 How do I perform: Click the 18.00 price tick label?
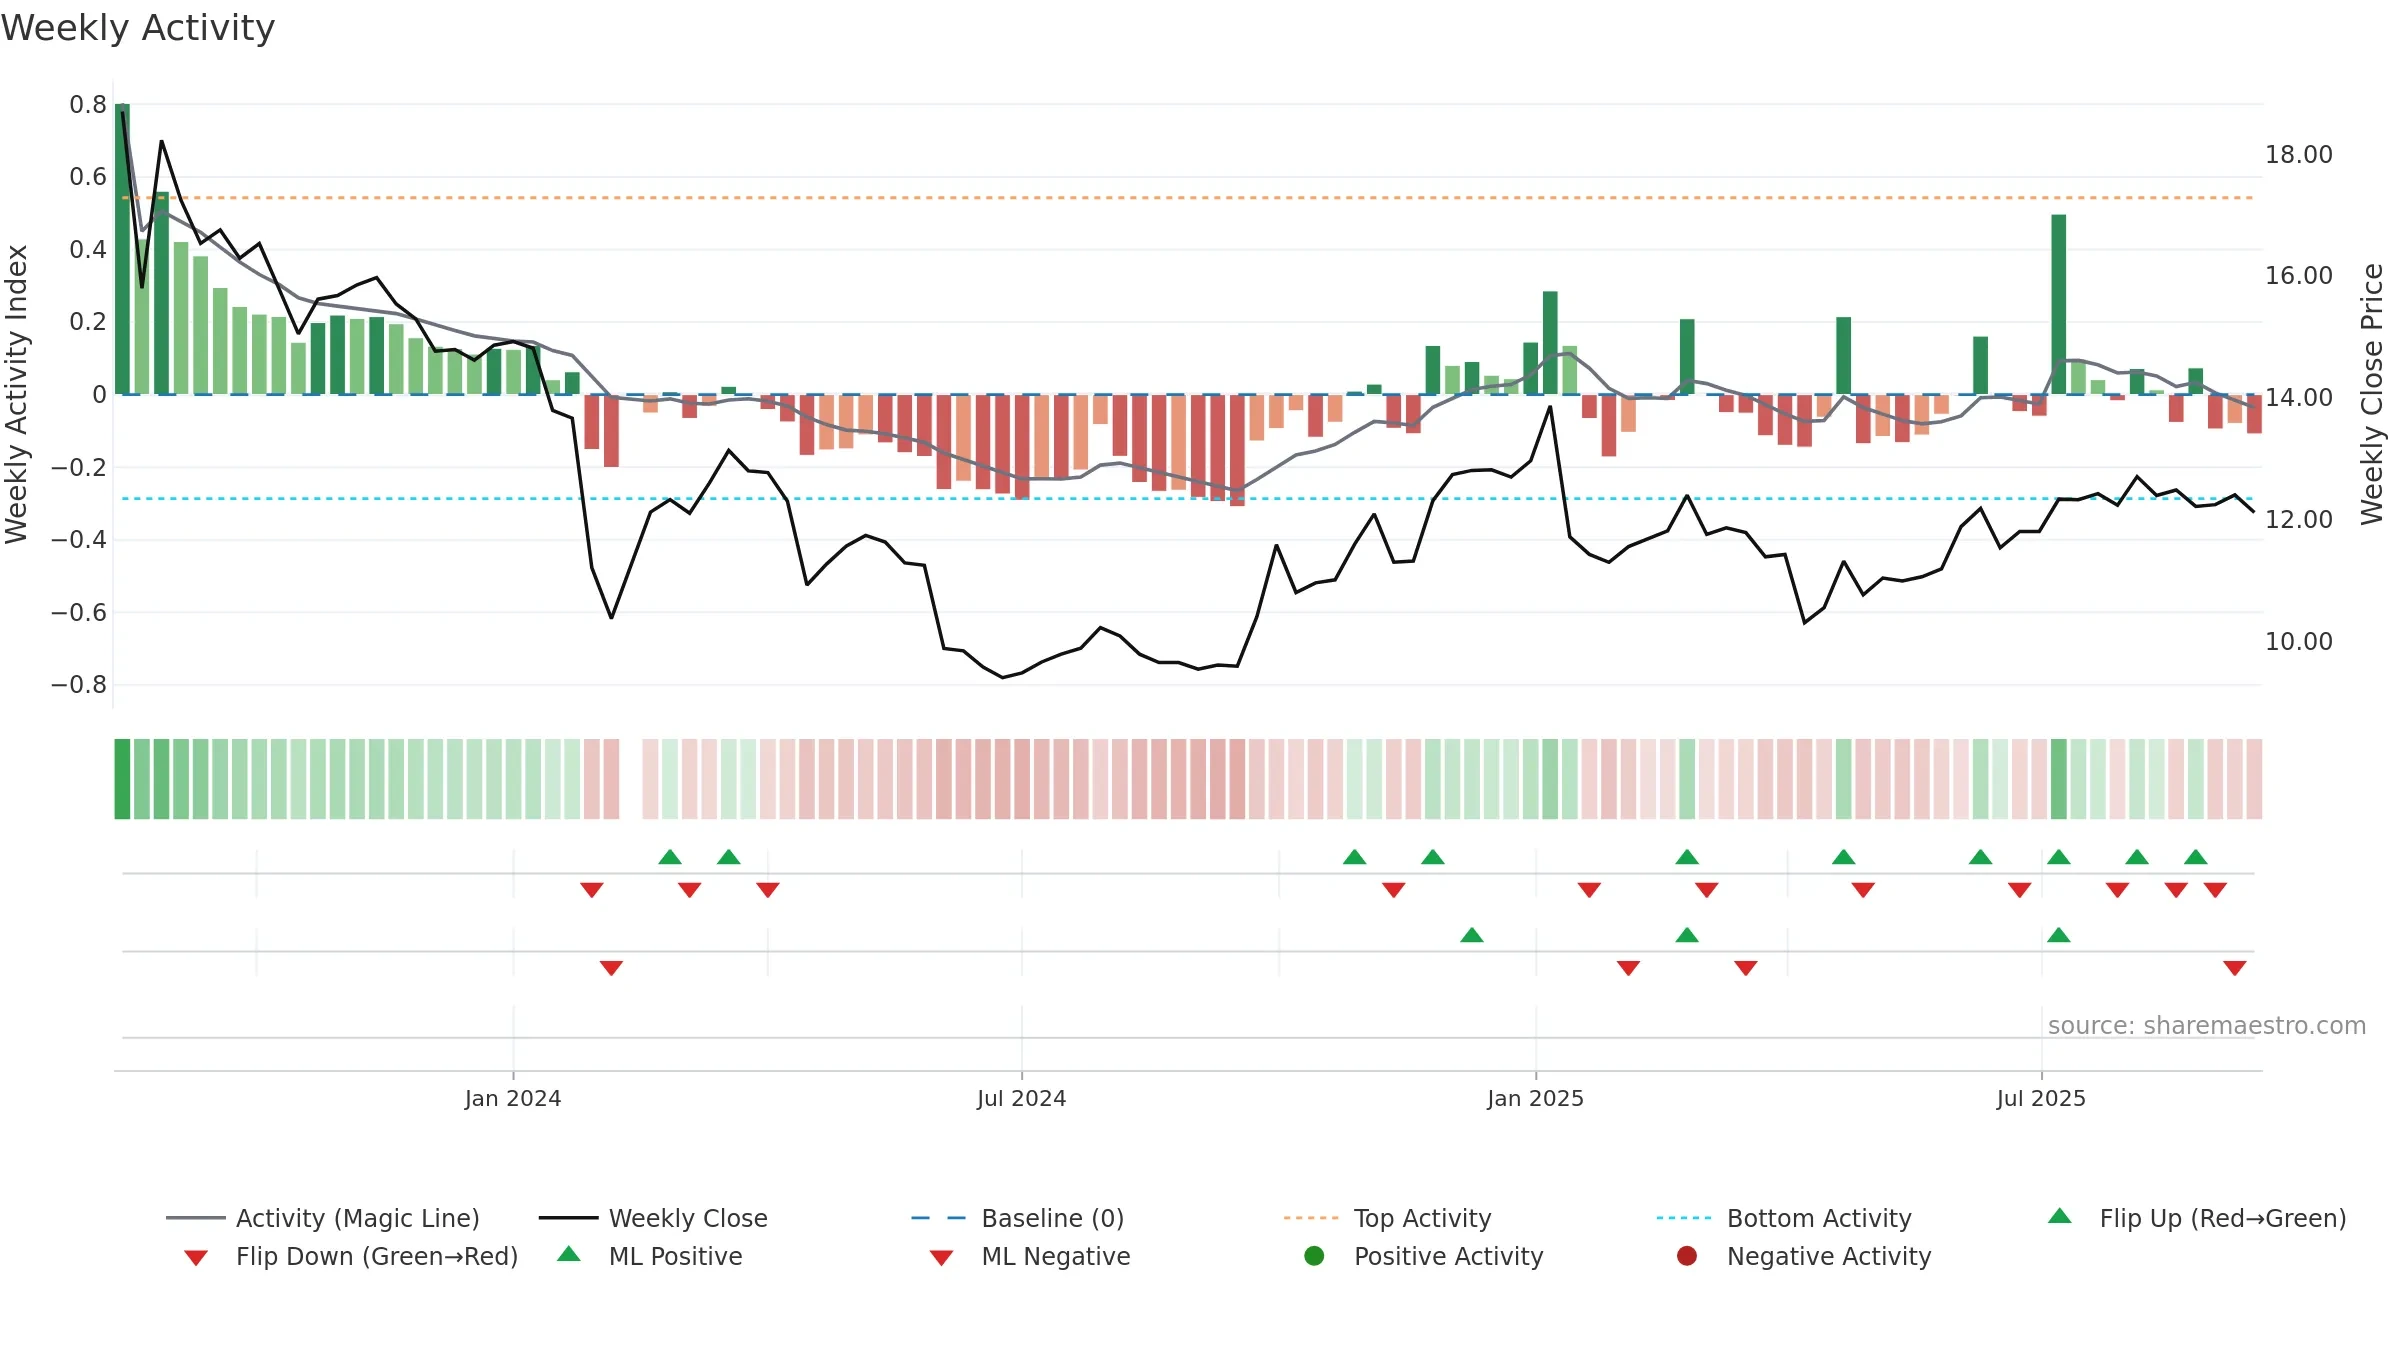[2298, 155]
